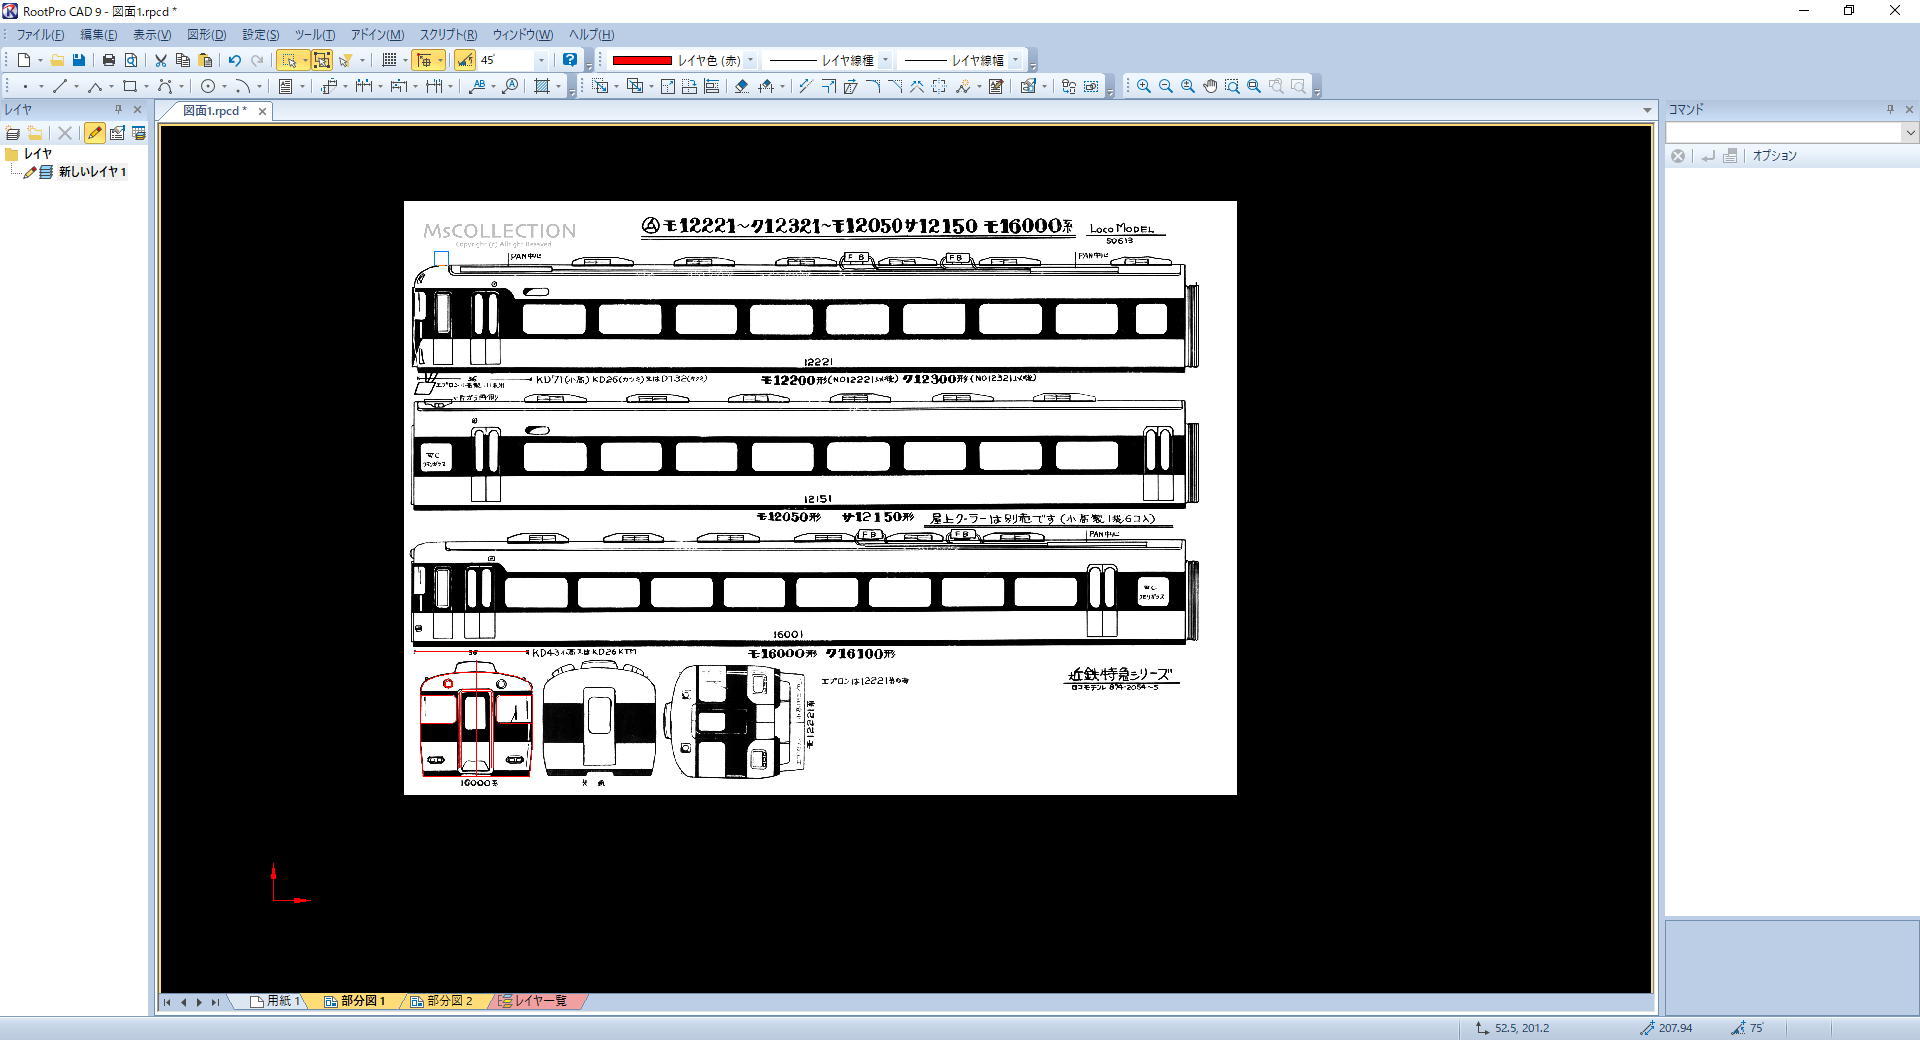
Task: Toggle the selection mode button
Action: click(289, 60)
